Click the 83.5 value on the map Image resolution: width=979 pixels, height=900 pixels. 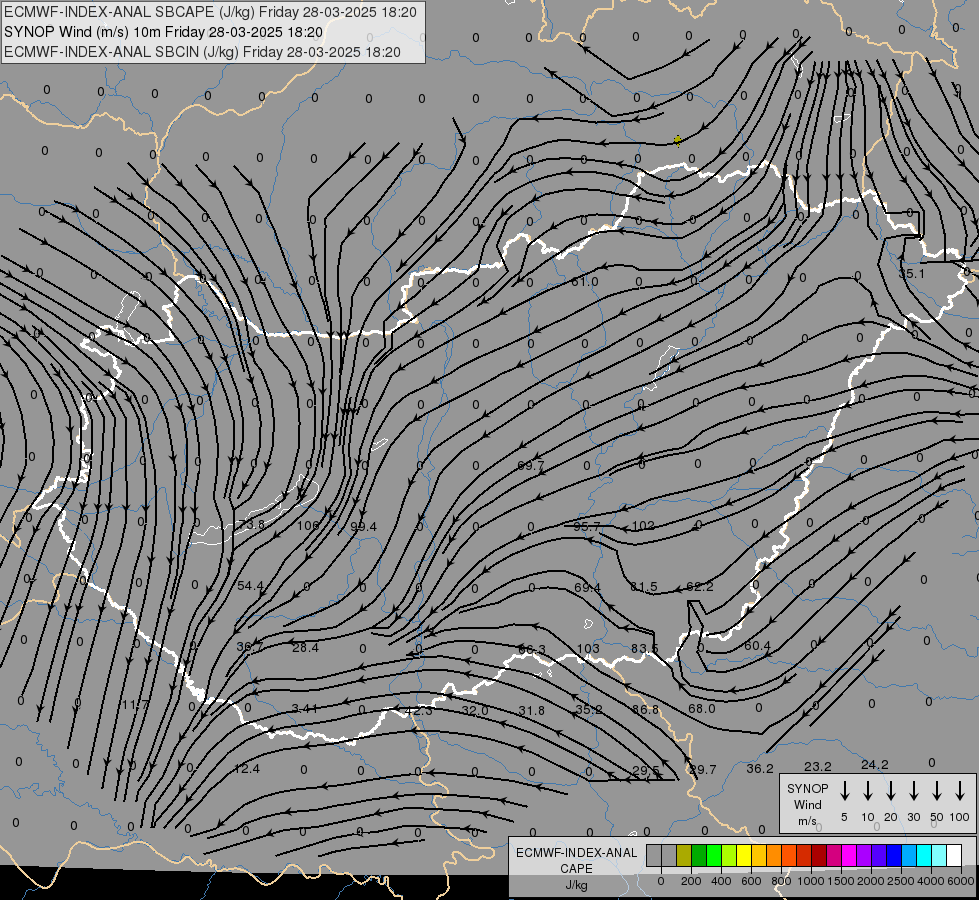click(x=644, y=648)
